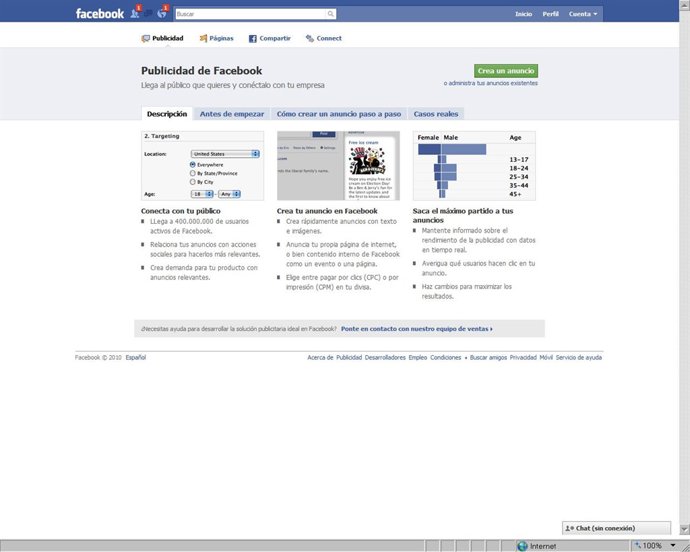
Task: Open friend requests notification icon
Action: pyautogui.click(x=135, y=13)
